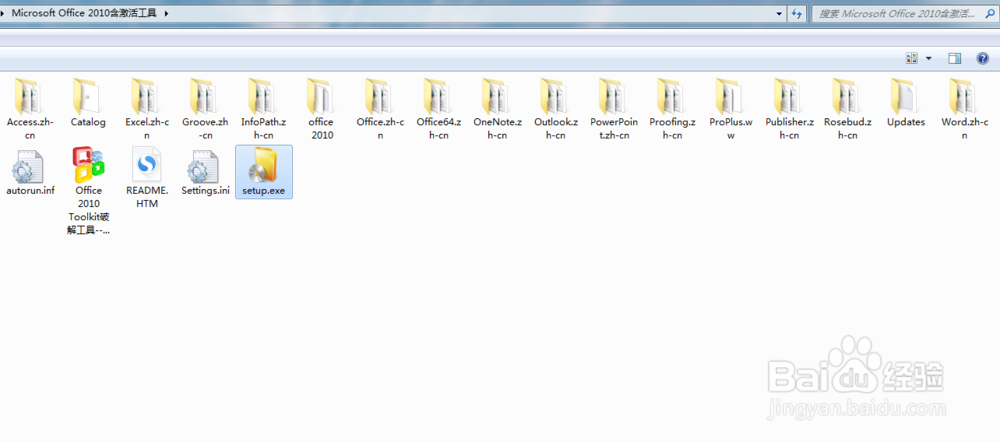Click the Proofing.zh-cn folder name

(x=672, y=128)
